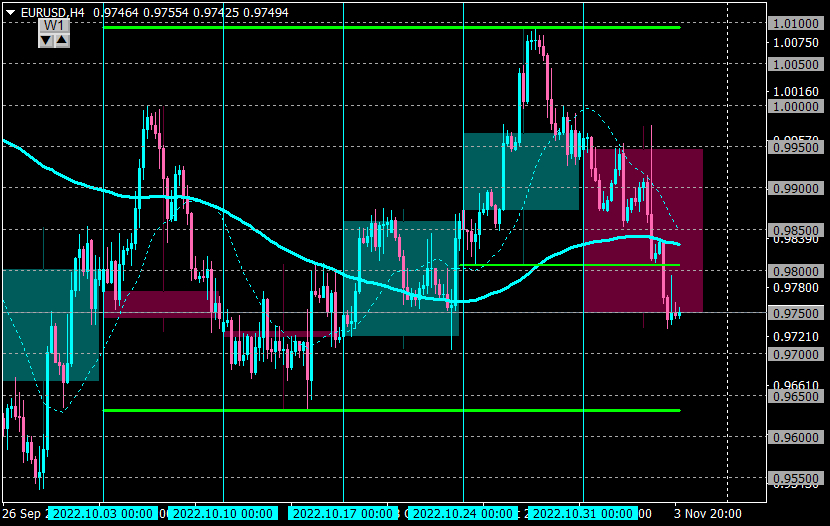
Task: Click the 2022.10.24 00:00 date label
Action: pyautogui.click(x=463, y=513)
